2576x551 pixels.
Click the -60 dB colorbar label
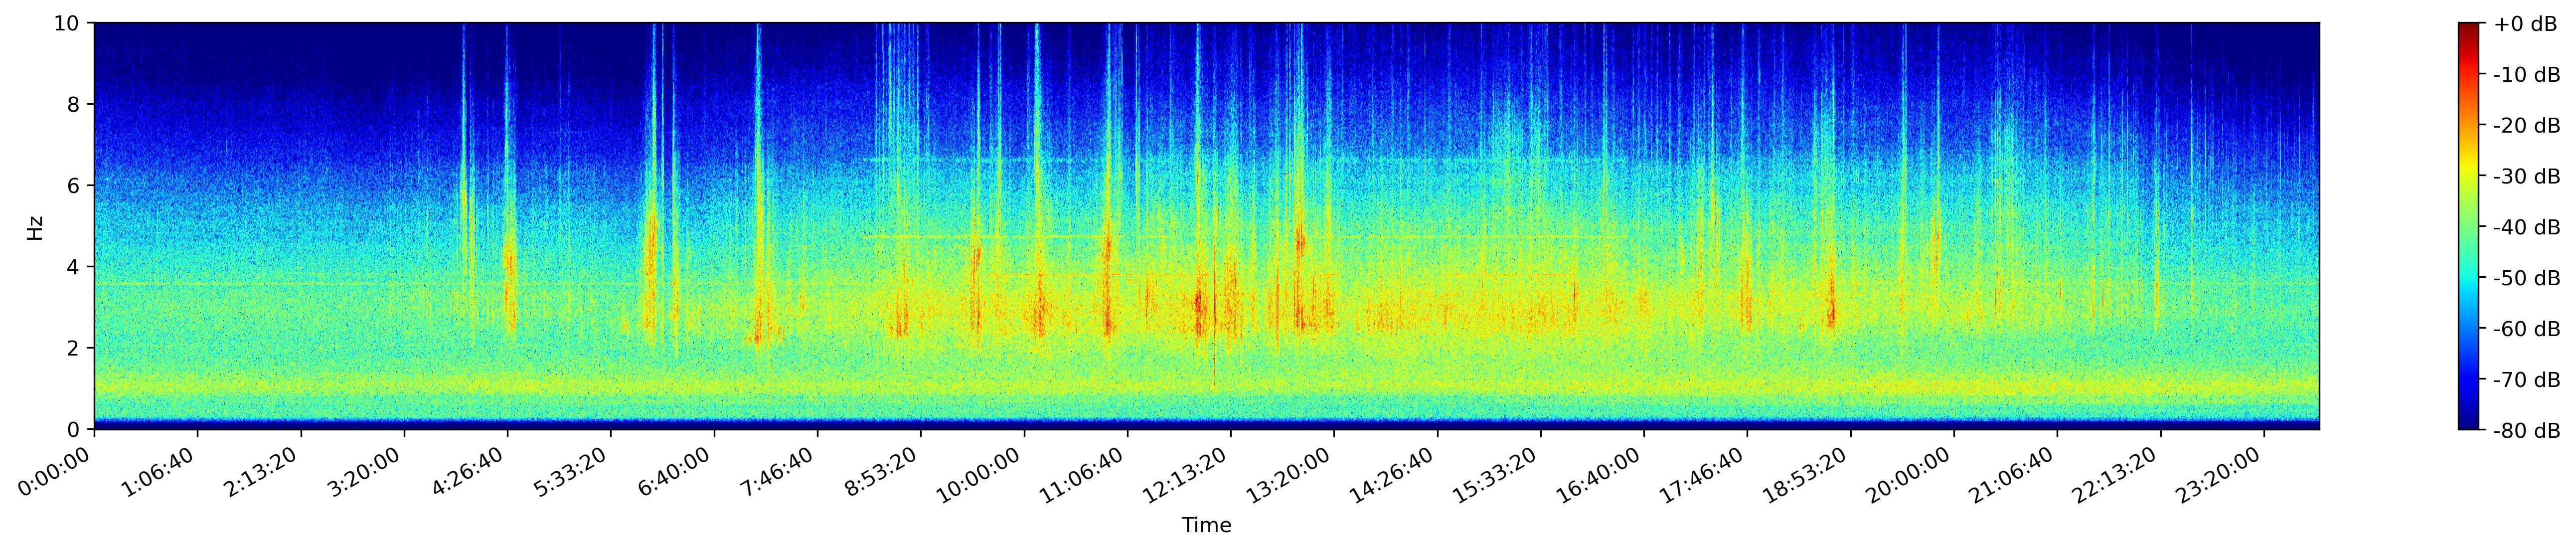[2526, 329]
